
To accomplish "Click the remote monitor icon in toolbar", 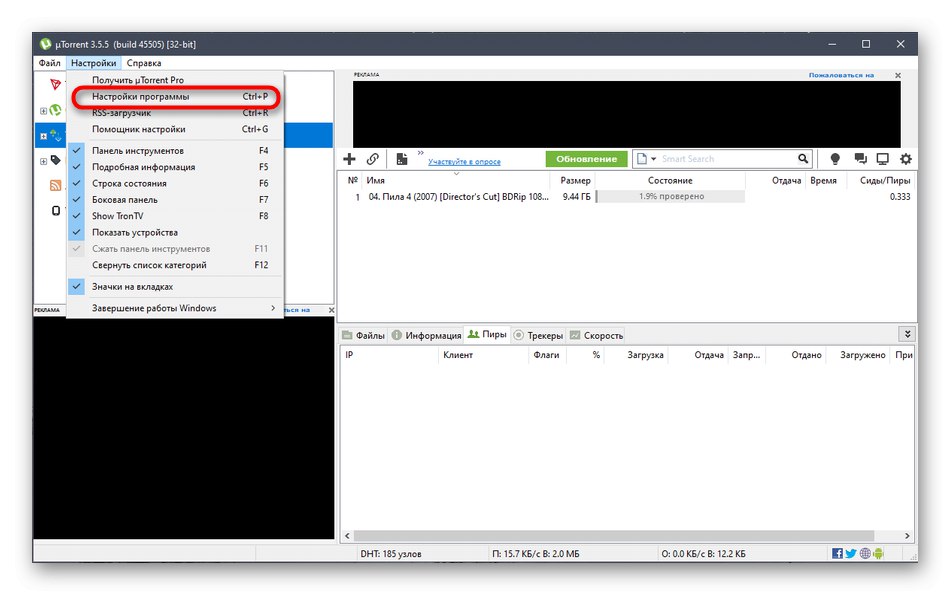I will [883, 159].
